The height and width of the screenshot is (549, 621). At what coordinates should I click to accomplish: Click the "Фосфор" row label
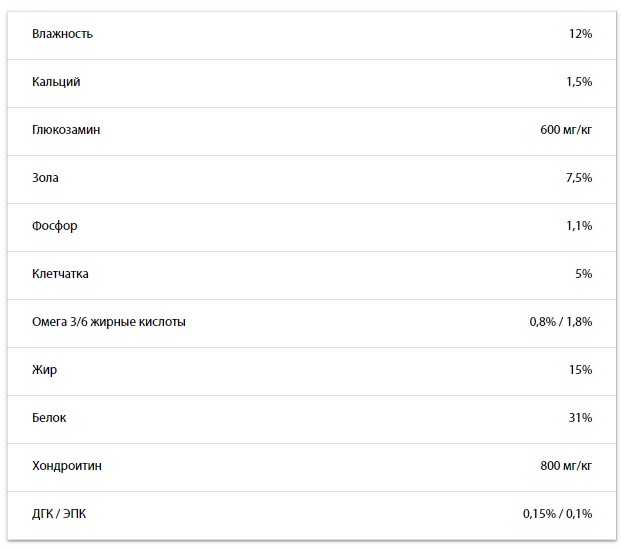tap(54, 226)
